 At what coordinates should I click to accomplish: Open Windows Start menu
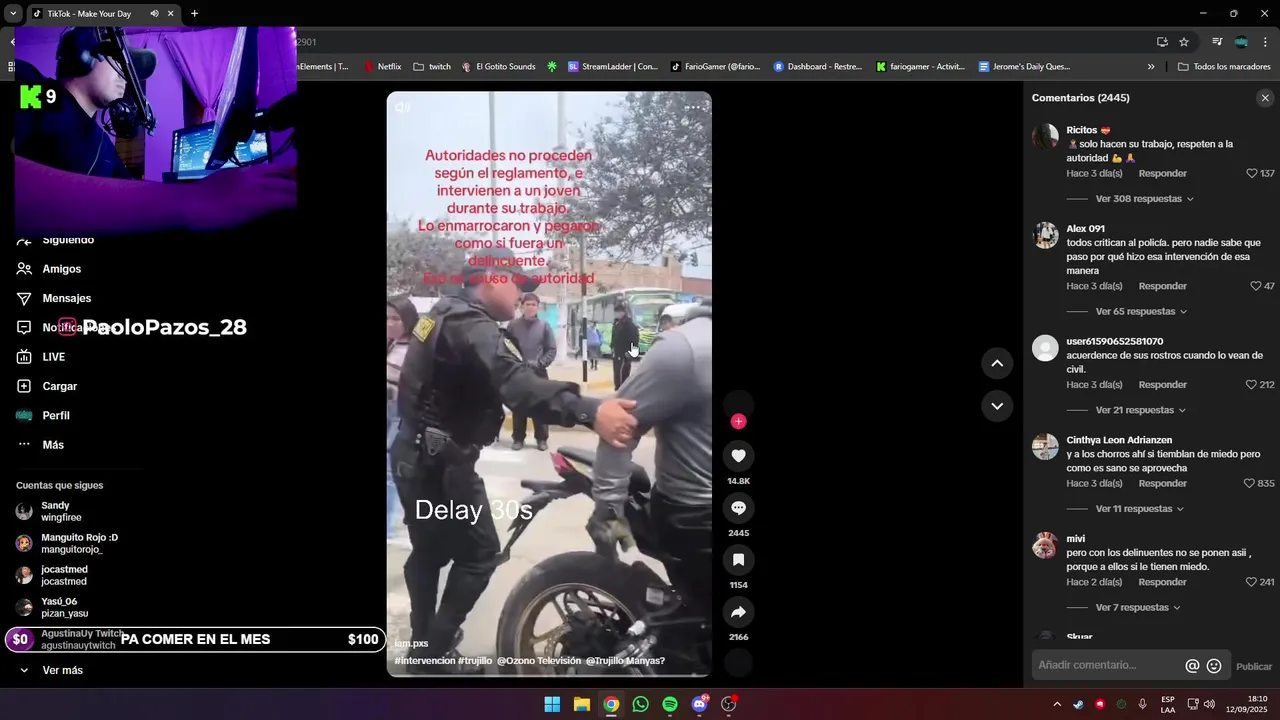(552, 704)
